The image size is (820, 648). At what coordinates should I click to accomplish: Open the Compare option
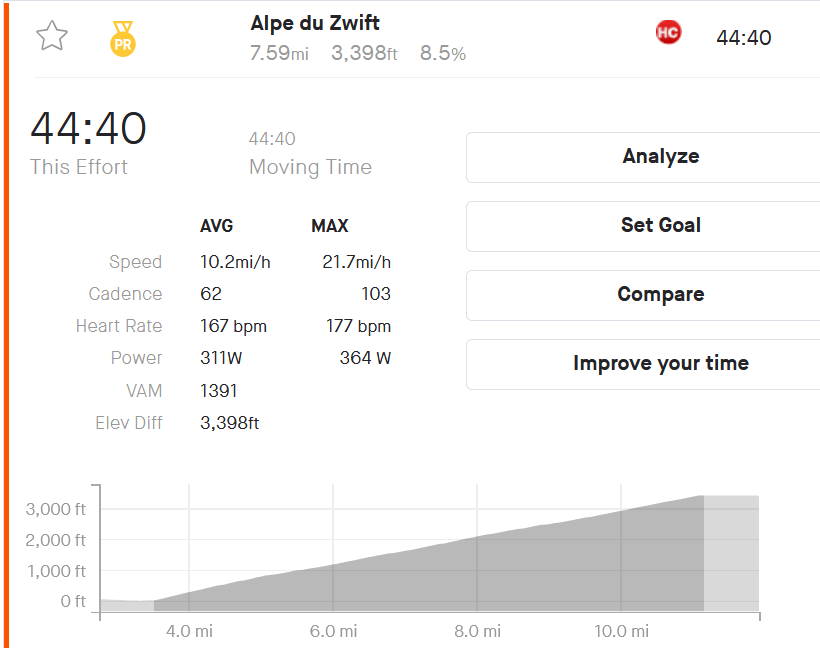pos(643,295)
